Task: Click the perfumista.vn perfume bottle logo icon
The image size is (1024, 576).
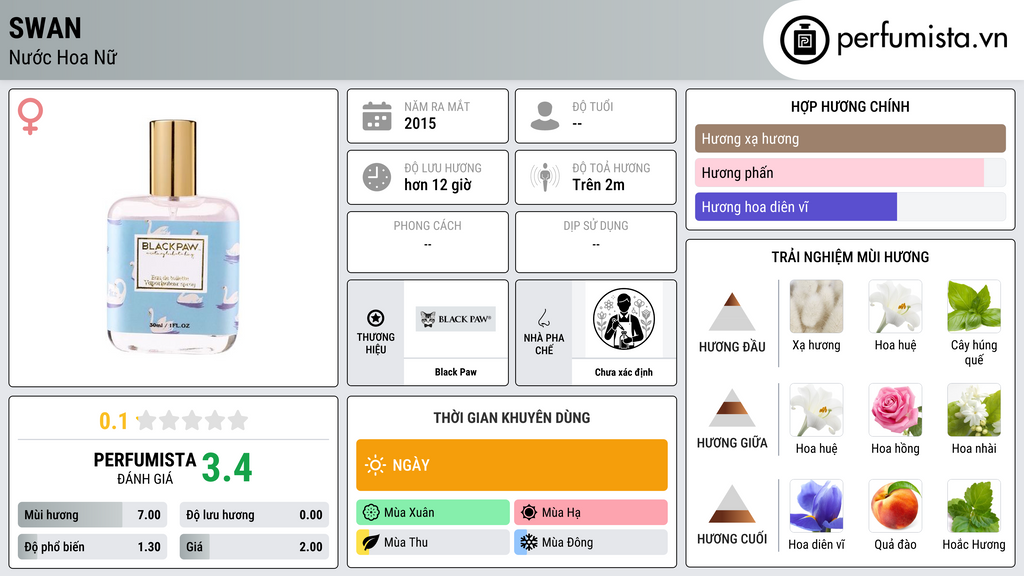Action: (805, 40)
